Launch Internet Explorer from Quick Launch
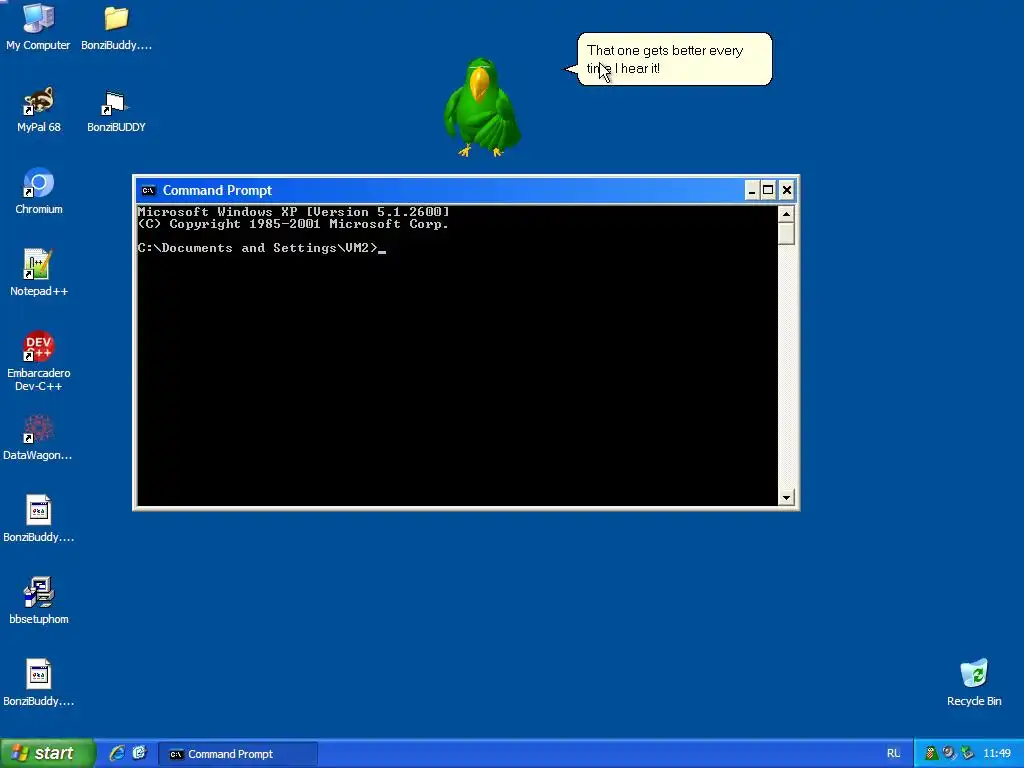This screenshot has height=768, width=1024. pos(117,753)
